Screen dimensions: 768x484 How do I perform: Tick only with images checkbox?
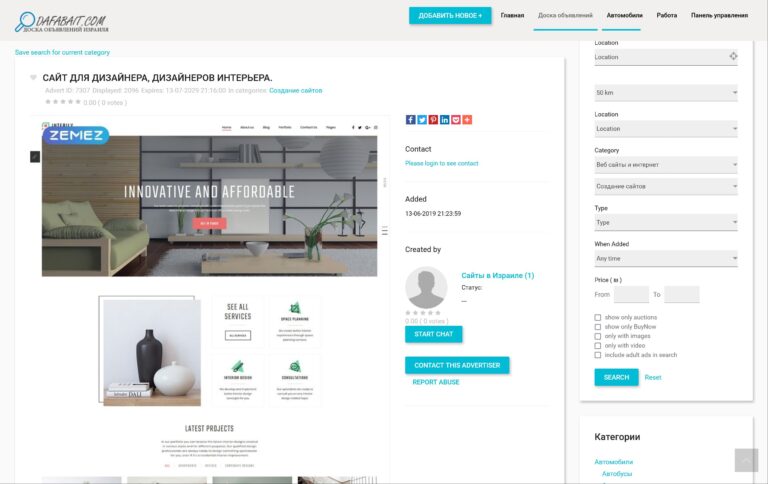pyautogui.click(x=597, y=336)
